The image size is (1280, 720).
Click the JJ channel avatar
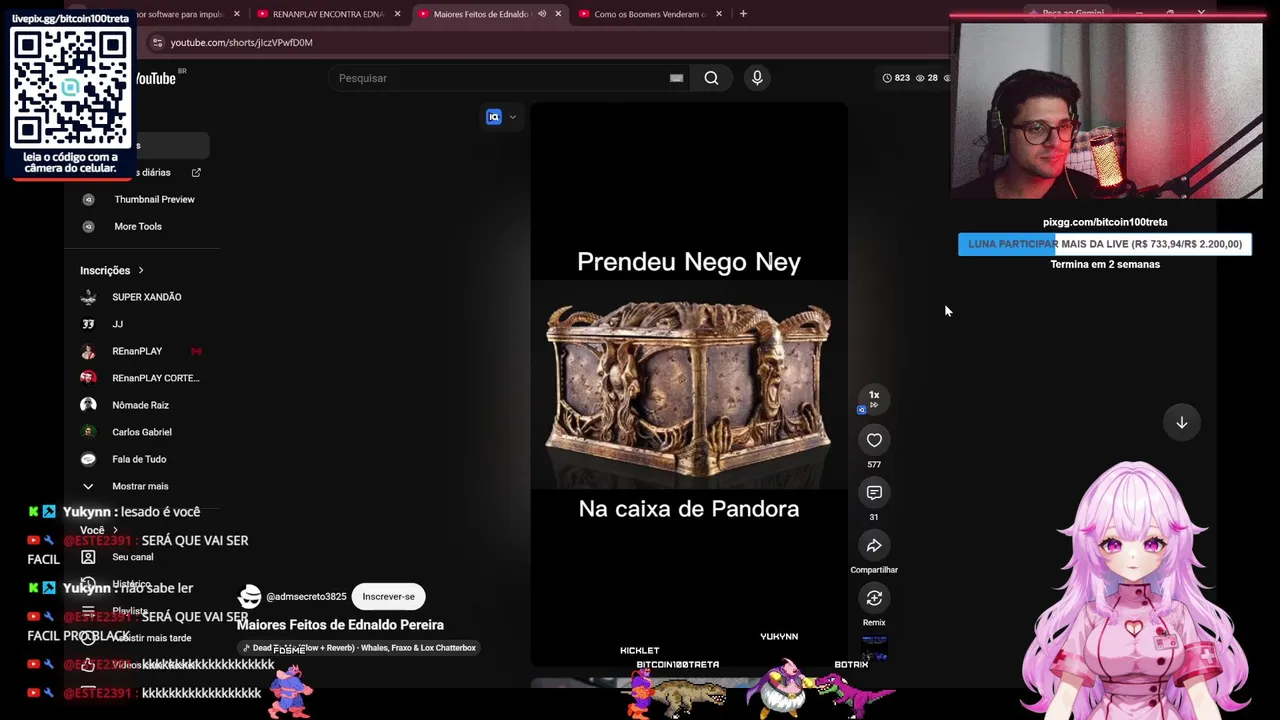88,324
